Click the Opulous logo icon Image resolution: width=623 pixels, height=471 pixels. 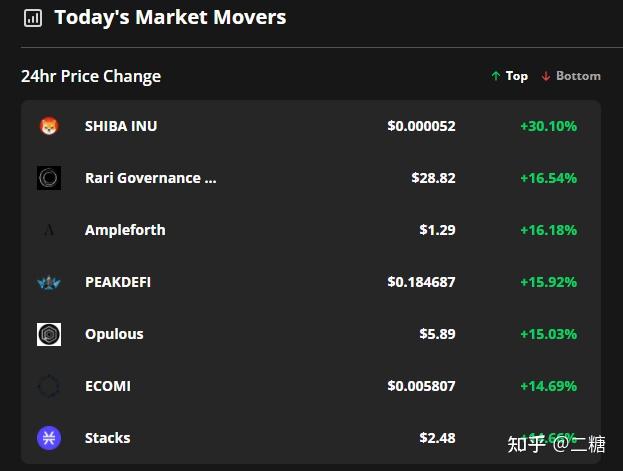click(x=49, y=334)
